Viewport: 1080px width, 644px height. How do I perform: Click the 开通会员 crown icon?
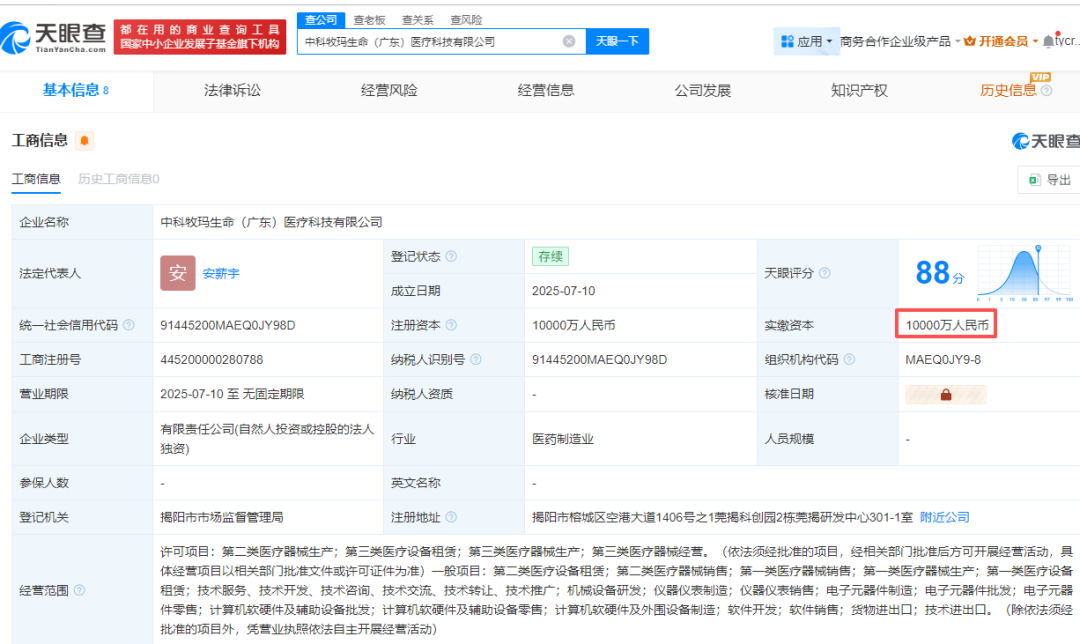[970, 40]
